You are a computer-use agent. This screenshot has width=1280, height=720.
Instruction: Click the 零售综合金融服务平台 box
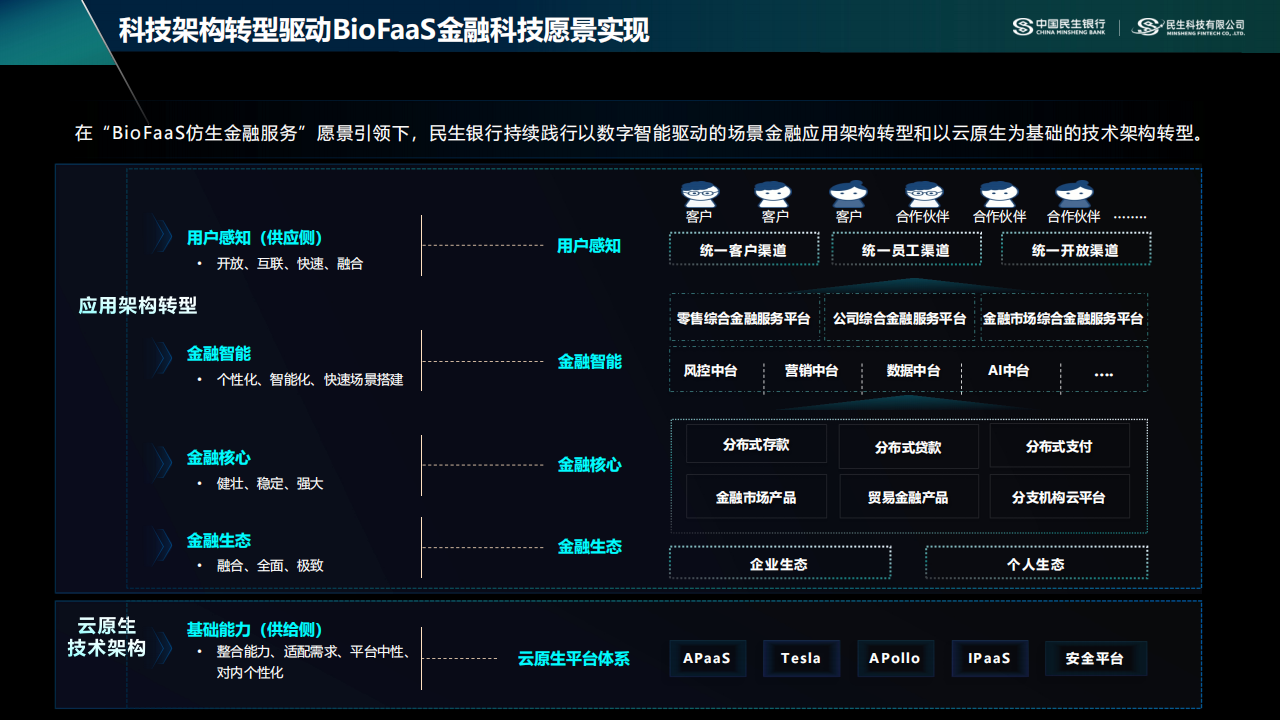(x=744, y=319)
